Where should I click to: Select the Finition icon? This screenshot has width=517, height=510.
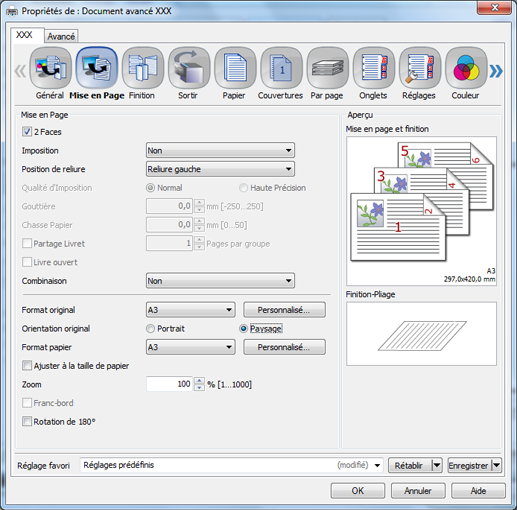(143, 68)
